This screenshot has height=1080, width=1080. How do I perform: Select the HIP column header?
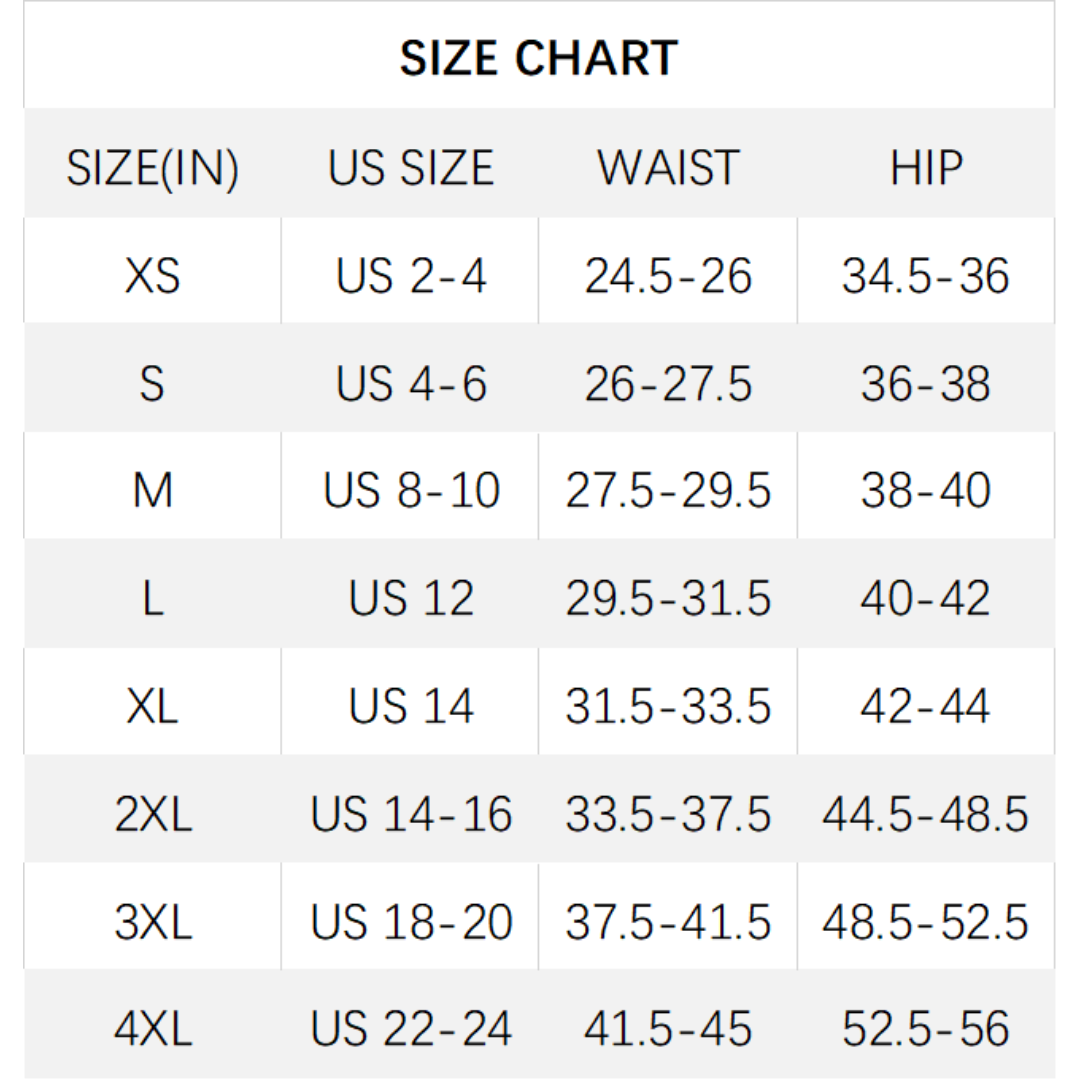click(926, 168)
